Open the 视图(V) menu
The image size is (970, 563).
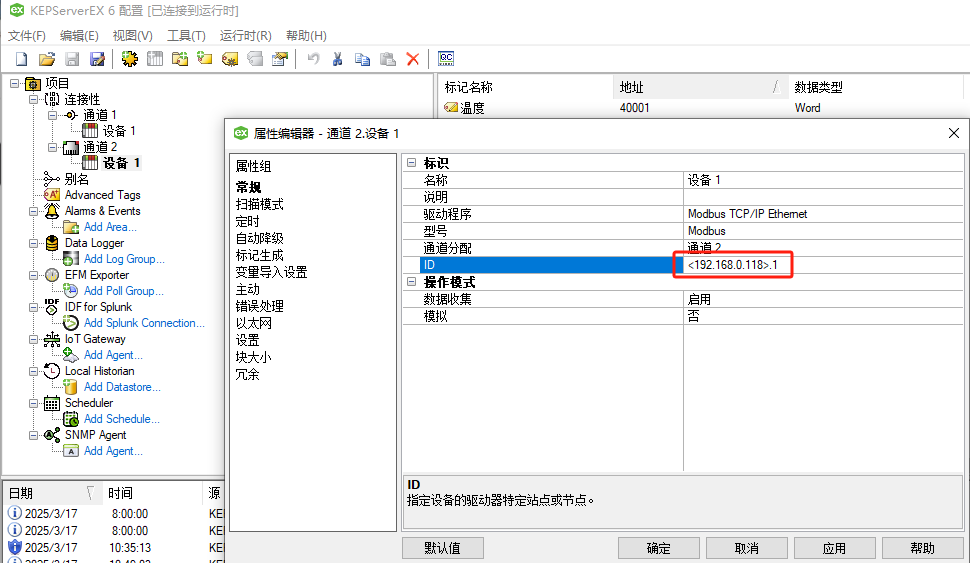point(132,36)
